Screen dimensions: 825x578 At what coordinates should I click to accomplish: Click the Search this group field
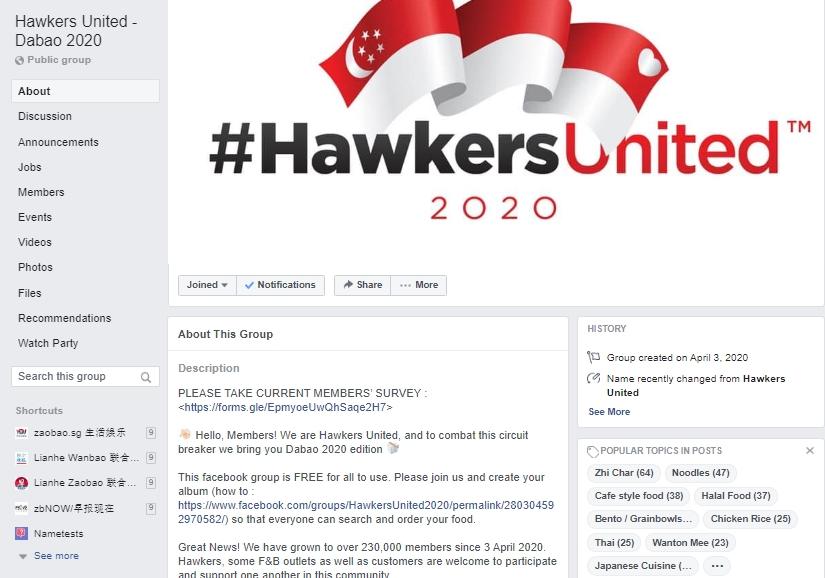[x=85, y=377]
